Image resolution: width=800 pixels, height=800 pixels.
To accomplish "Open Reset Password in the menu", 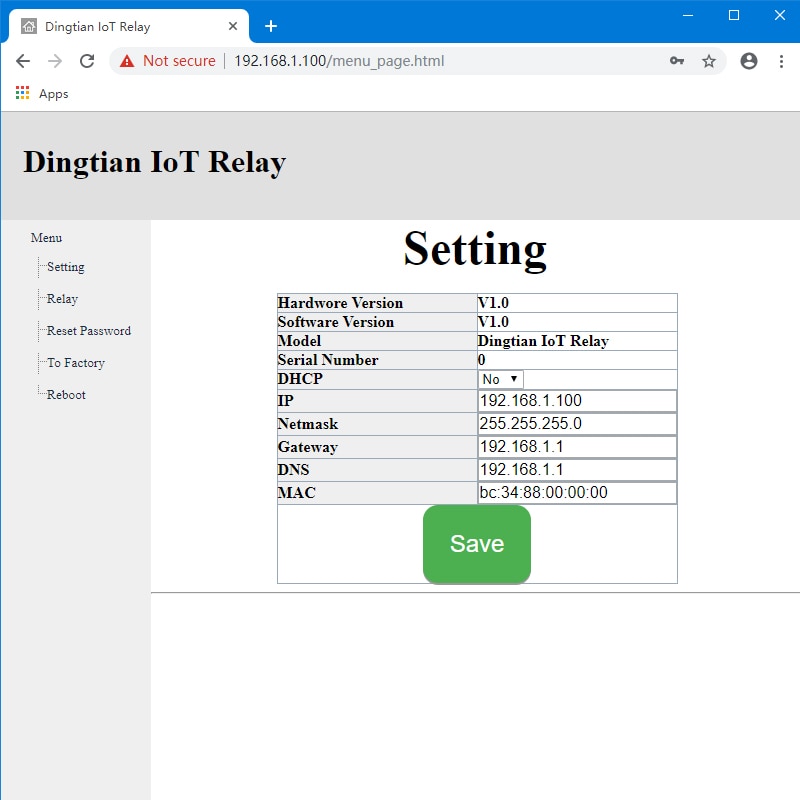I will [89, 331].
